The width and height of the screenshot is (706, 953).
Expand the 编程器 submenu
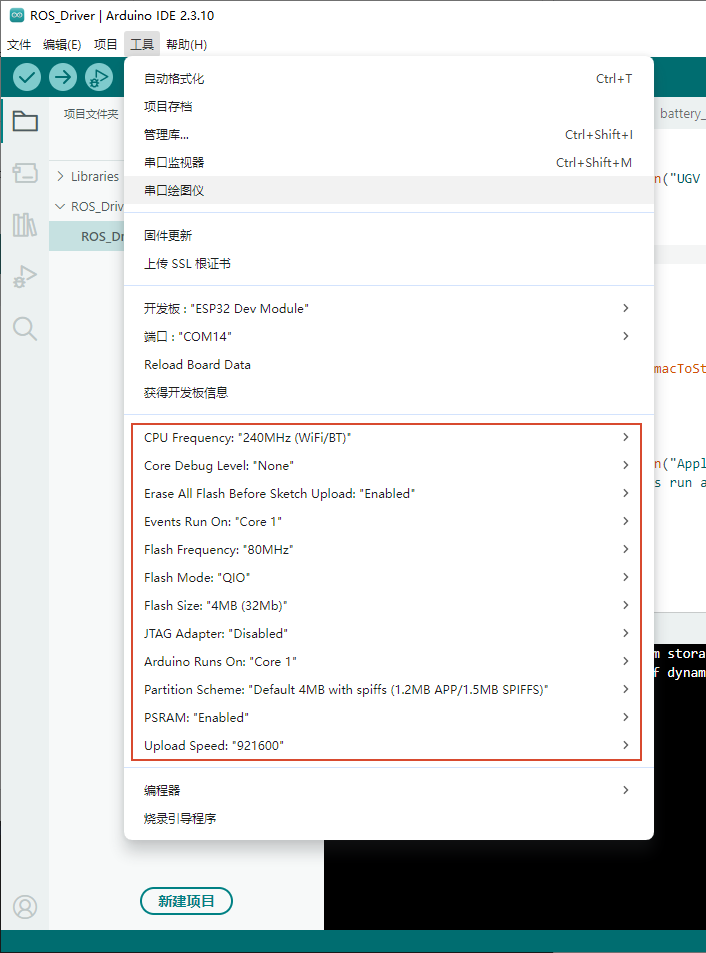(x=389, y=790)
